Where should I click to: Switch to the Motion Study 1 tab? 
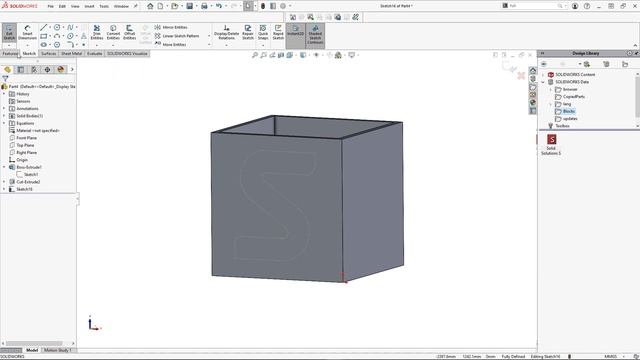58,350
